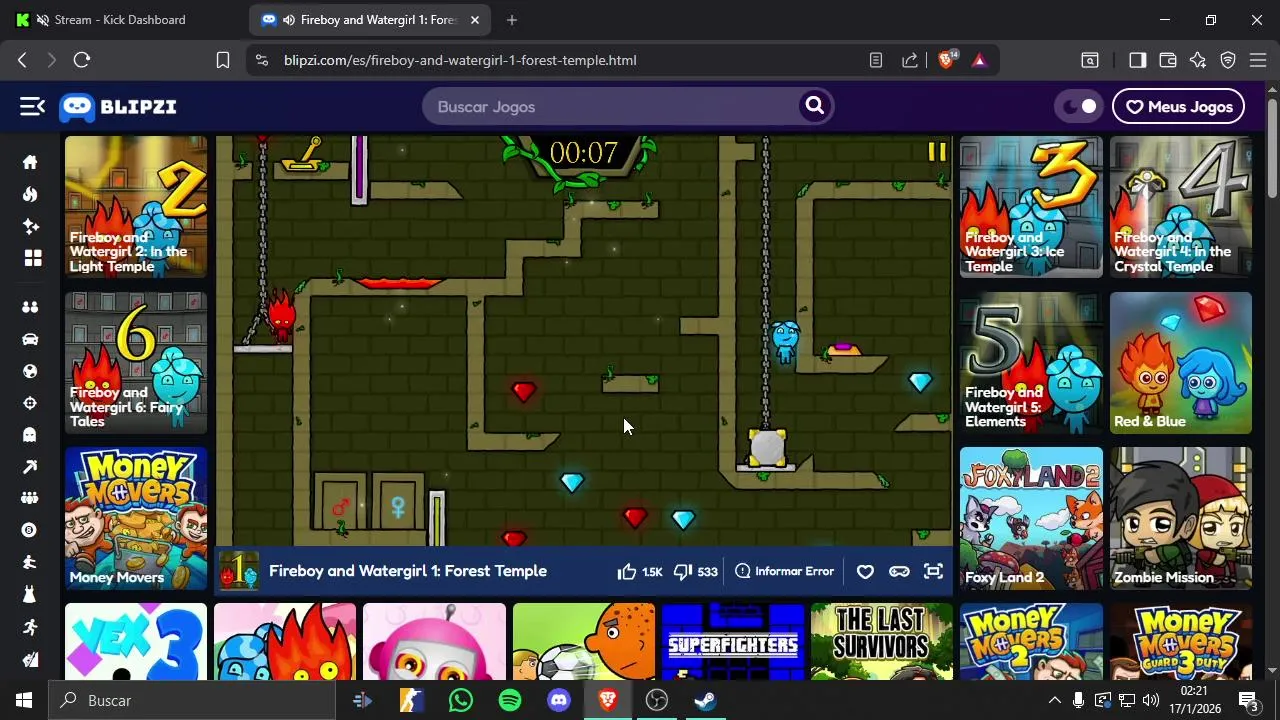Image resolution: width=1280 pixels, height=720 pixels.
Task: Open the sidebar running figure icon
Action: pyautogui.click(x=30, y=627)
